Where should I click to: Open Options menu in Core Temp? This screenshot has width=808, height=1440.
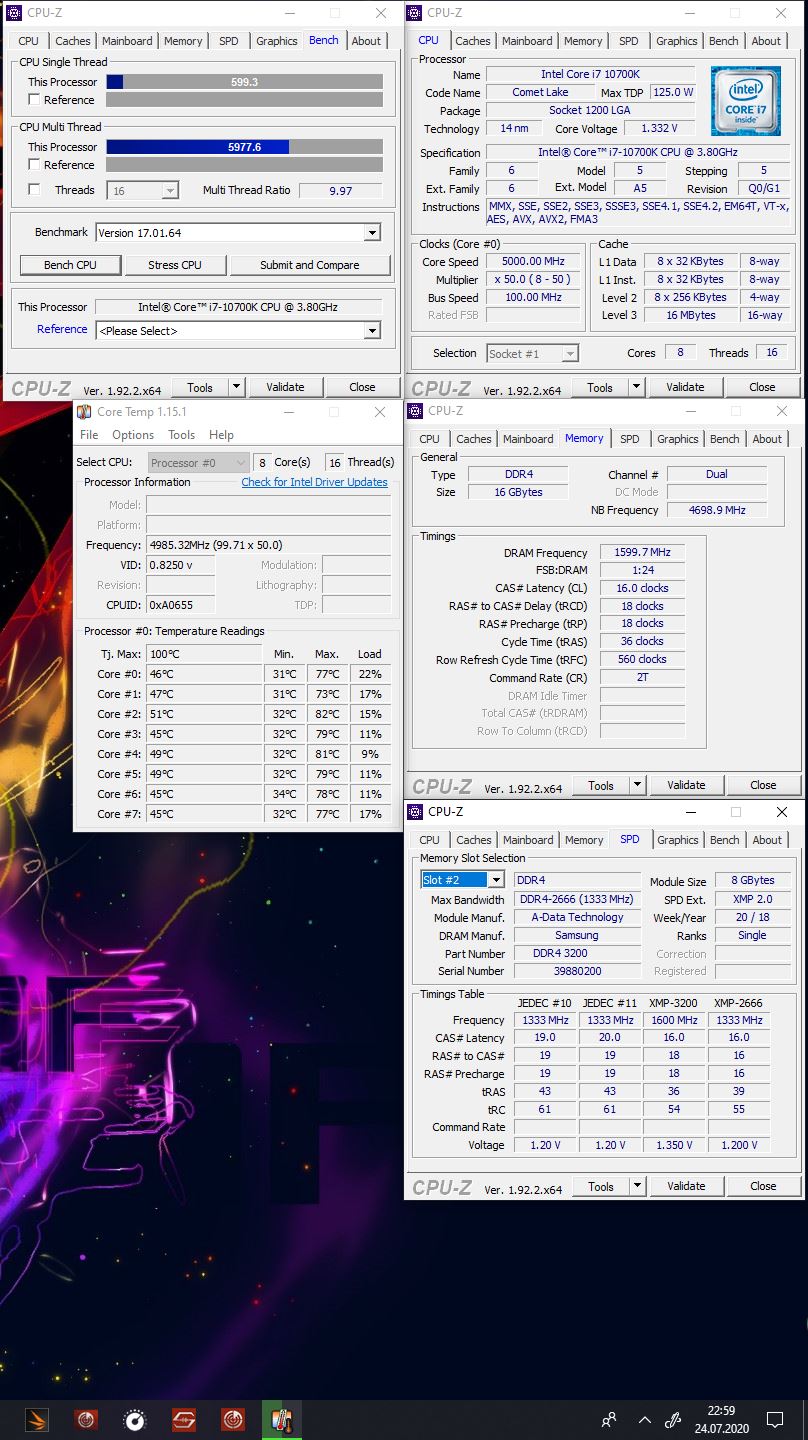(x=133, y=435)
